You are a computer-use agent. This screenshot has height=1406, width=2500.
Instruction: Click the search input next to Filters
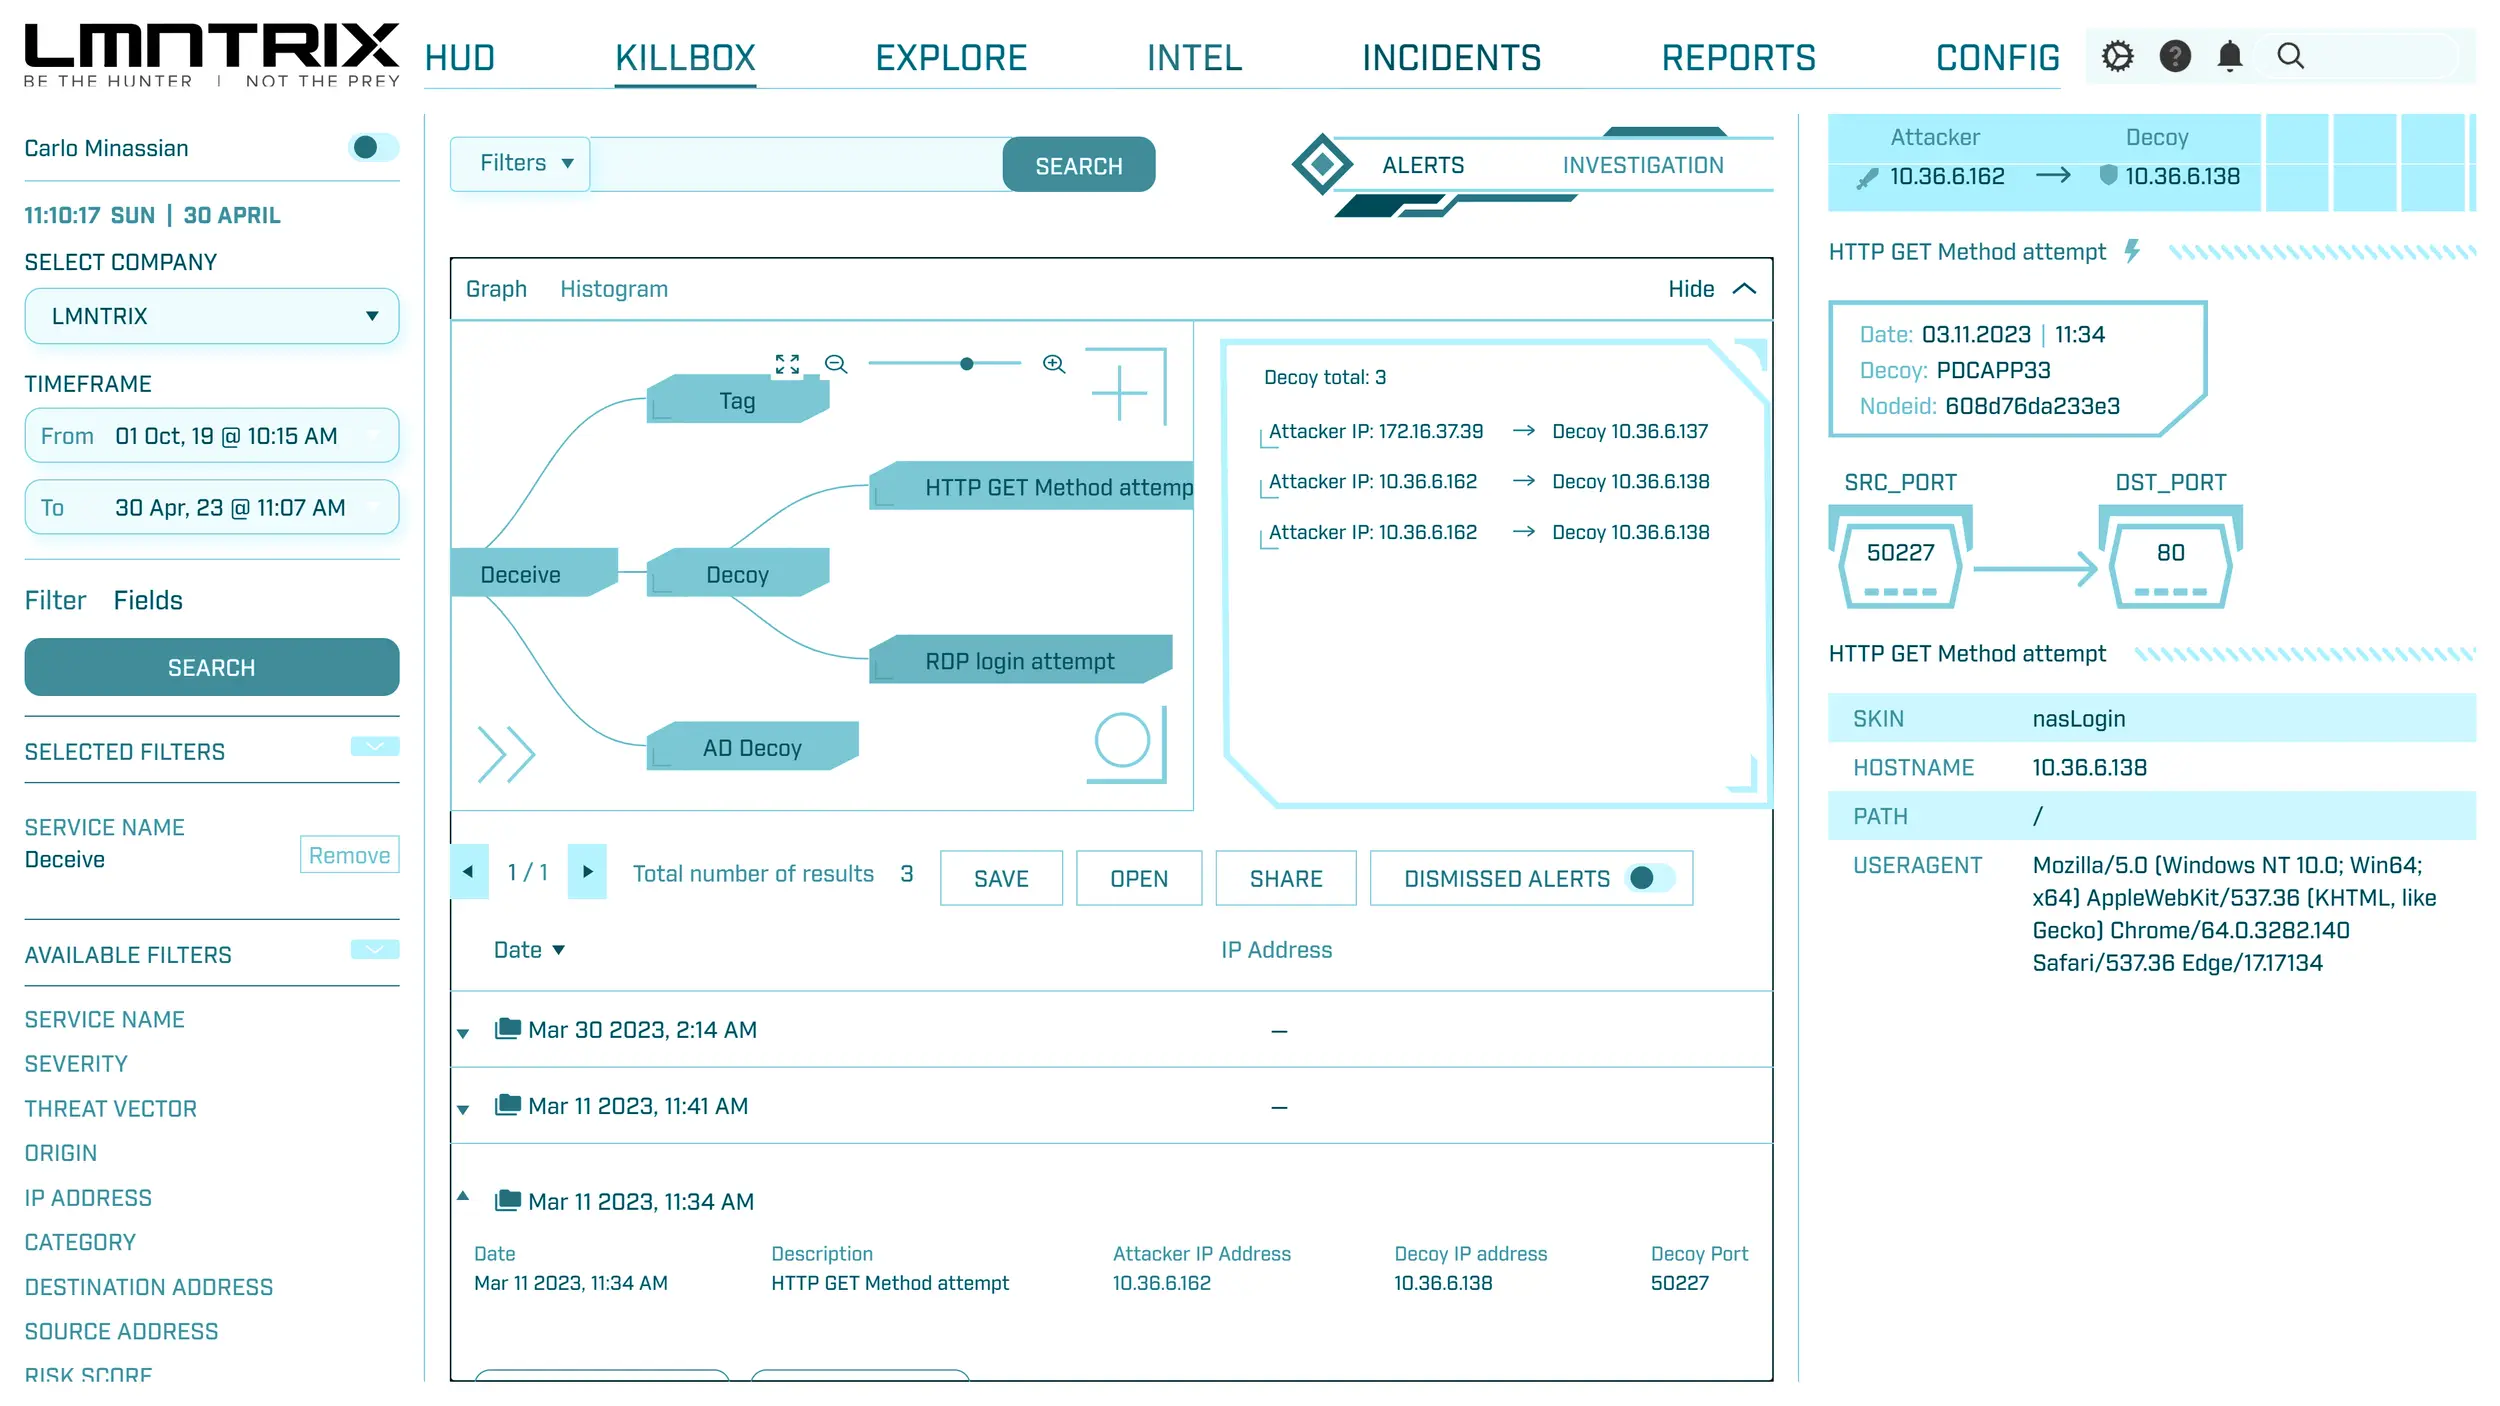coord(795,165)
